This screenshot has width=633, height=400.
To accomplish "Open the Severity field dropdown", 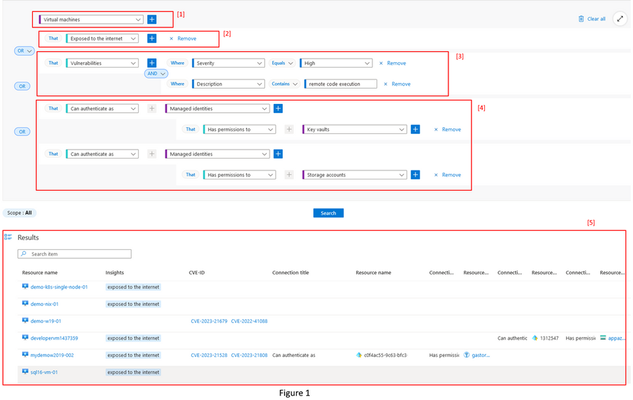I will coord(228,63).
